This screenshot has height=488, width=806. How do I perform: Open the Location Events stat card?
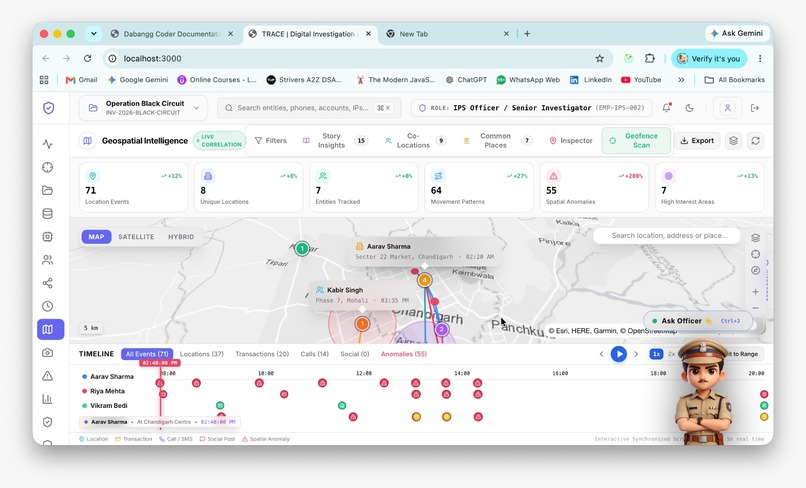(x=134, y=187)
